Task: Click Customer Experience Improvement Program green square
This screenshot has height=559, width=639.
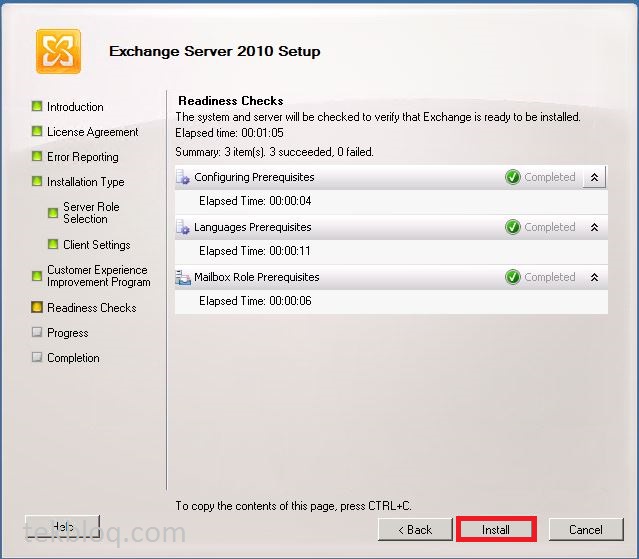Action: click(37, 276)
